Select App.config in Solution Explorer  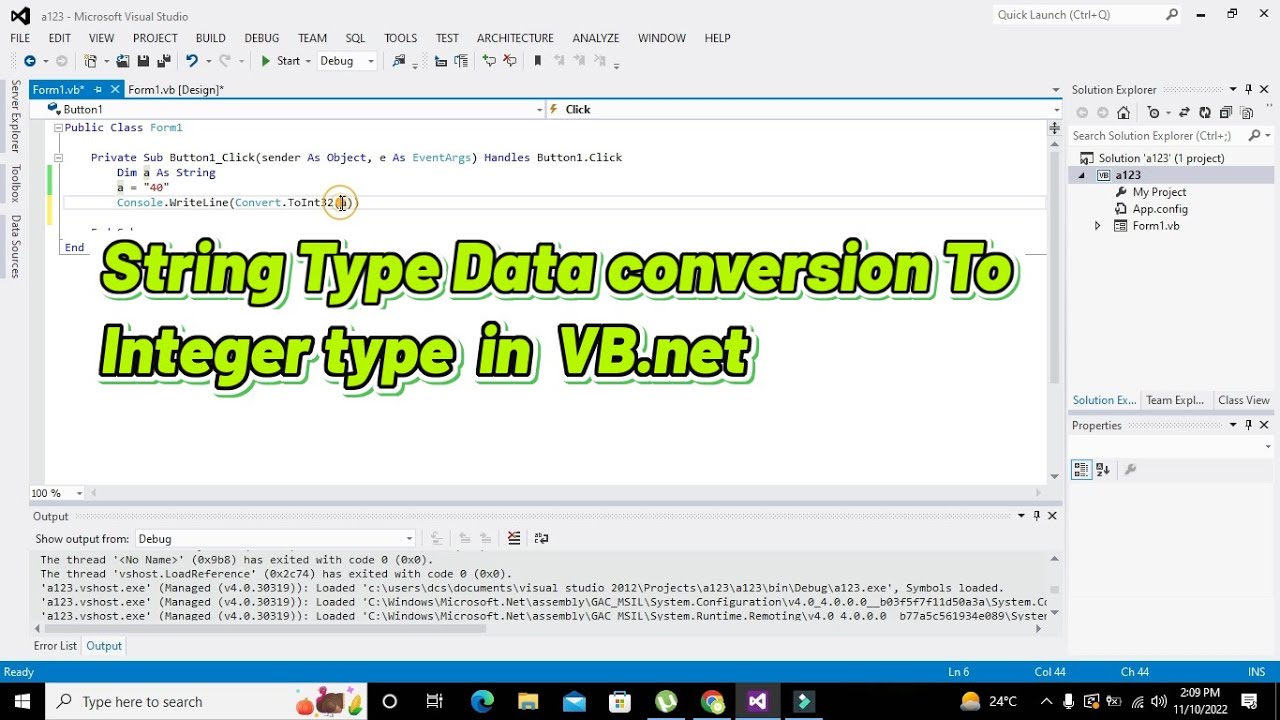(1160, 209)
